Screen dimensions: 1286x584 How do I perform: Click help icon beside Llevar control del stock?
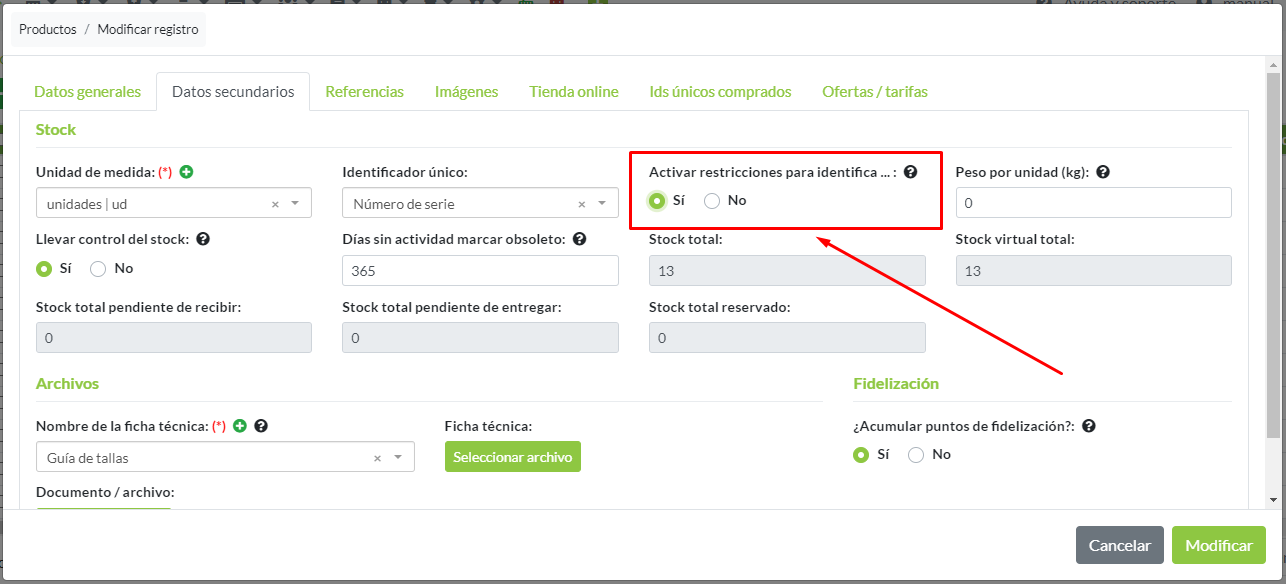click(203, 239)
